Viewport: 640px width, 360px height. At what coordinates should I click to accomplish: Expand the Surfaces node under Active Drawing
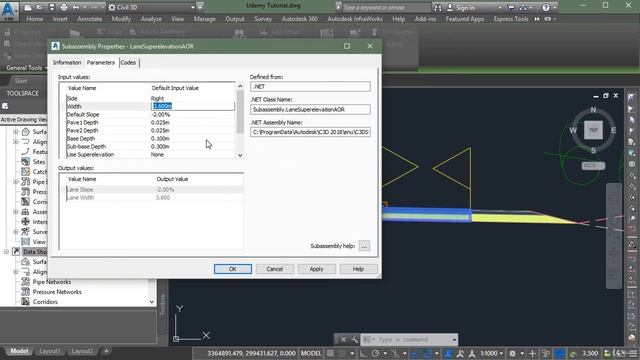(16, 132)
